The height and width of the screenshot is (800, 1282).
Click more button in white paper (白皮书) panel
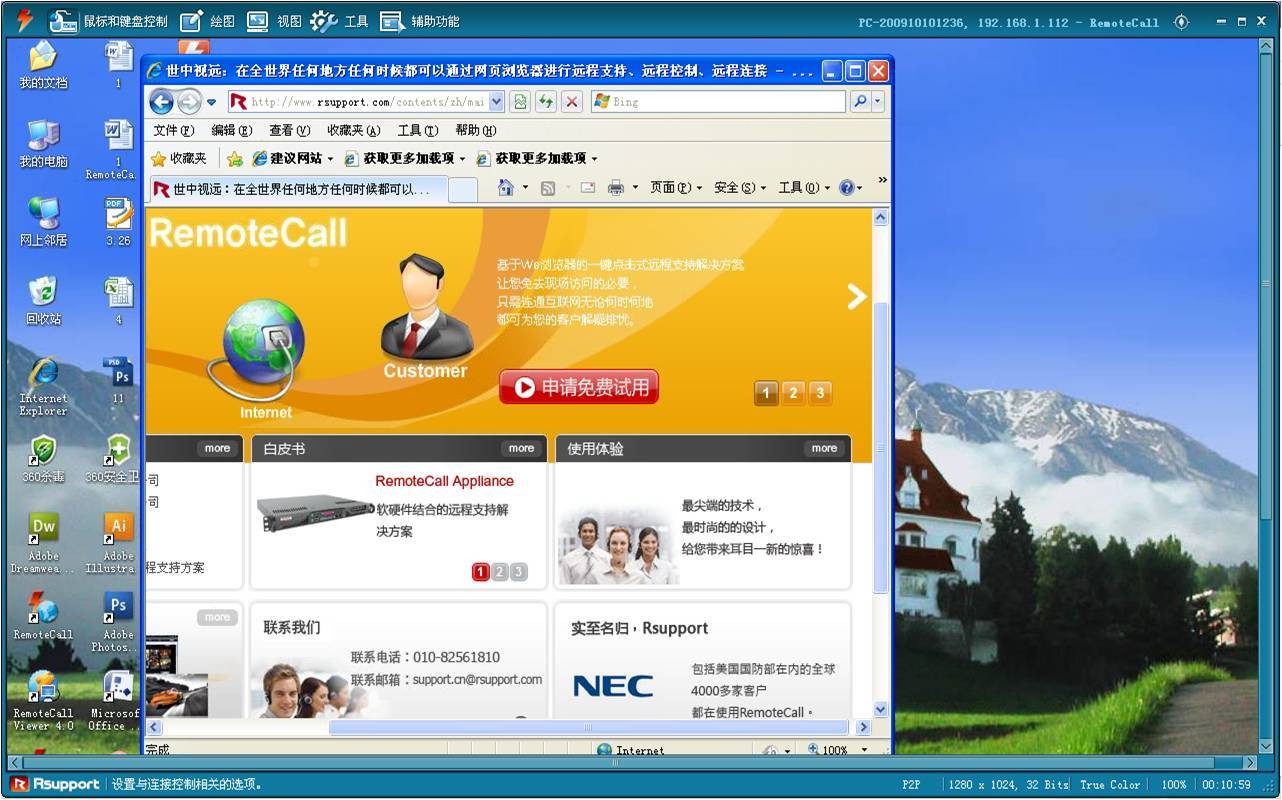521,448
